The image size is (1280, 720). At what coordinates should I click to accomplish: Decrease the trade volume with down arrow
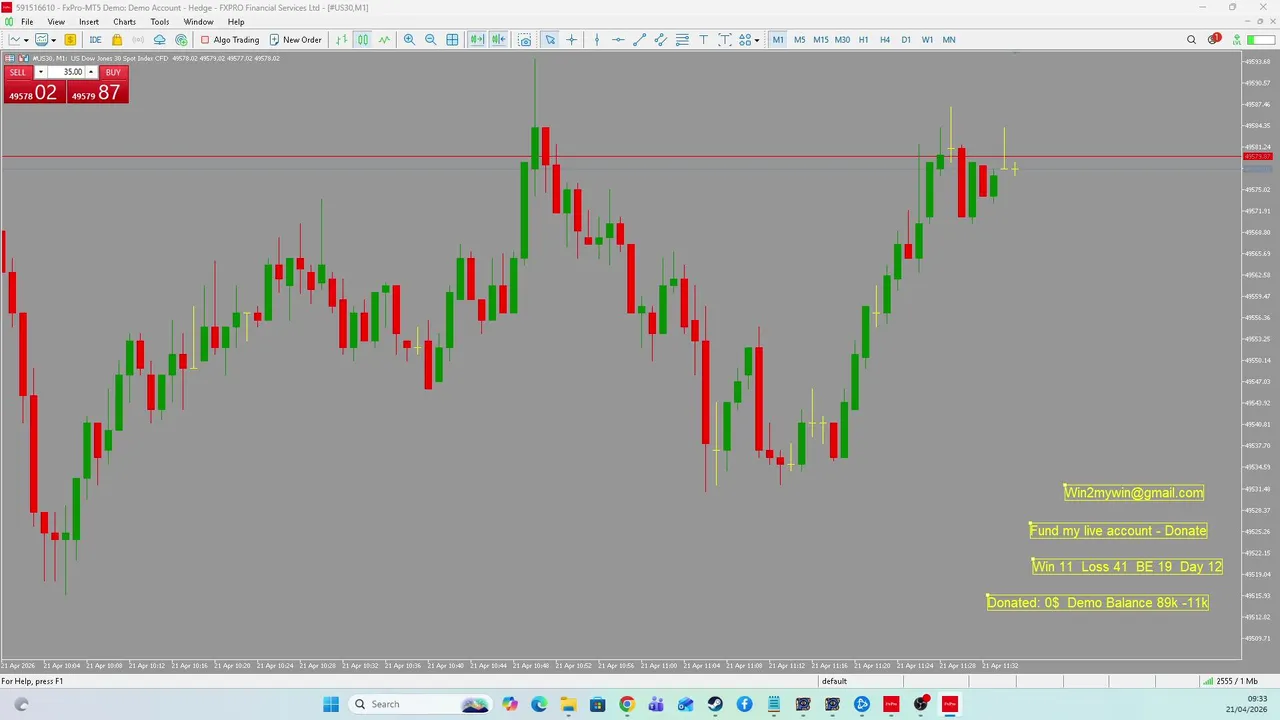pos(40,72)
